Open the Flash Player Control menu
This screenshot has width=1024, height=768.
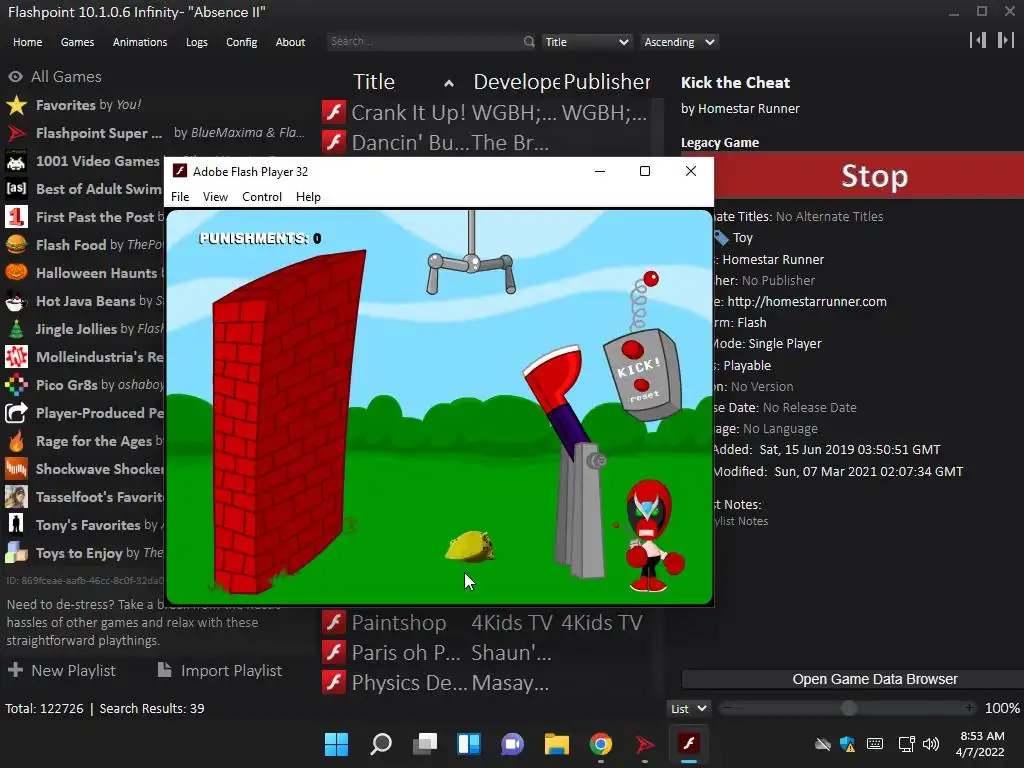point(262,197)
